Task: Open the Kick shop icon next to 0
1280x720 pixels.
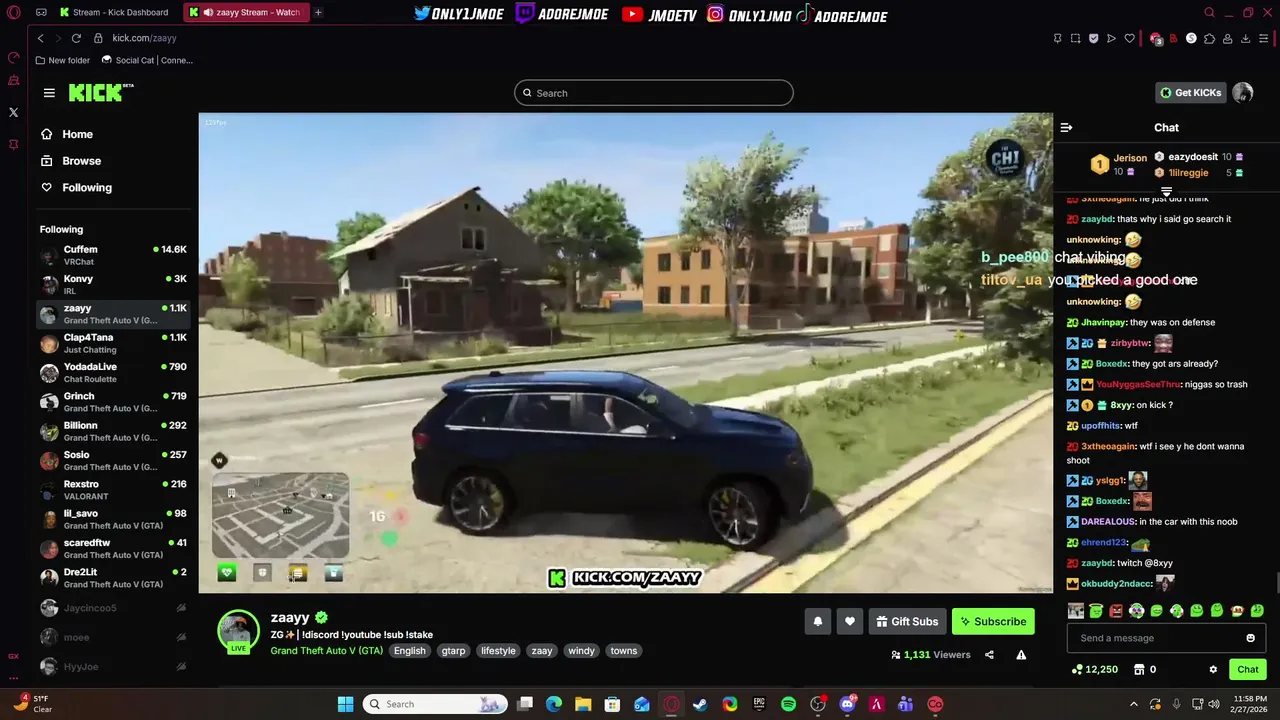Action: pos(1138,669)
